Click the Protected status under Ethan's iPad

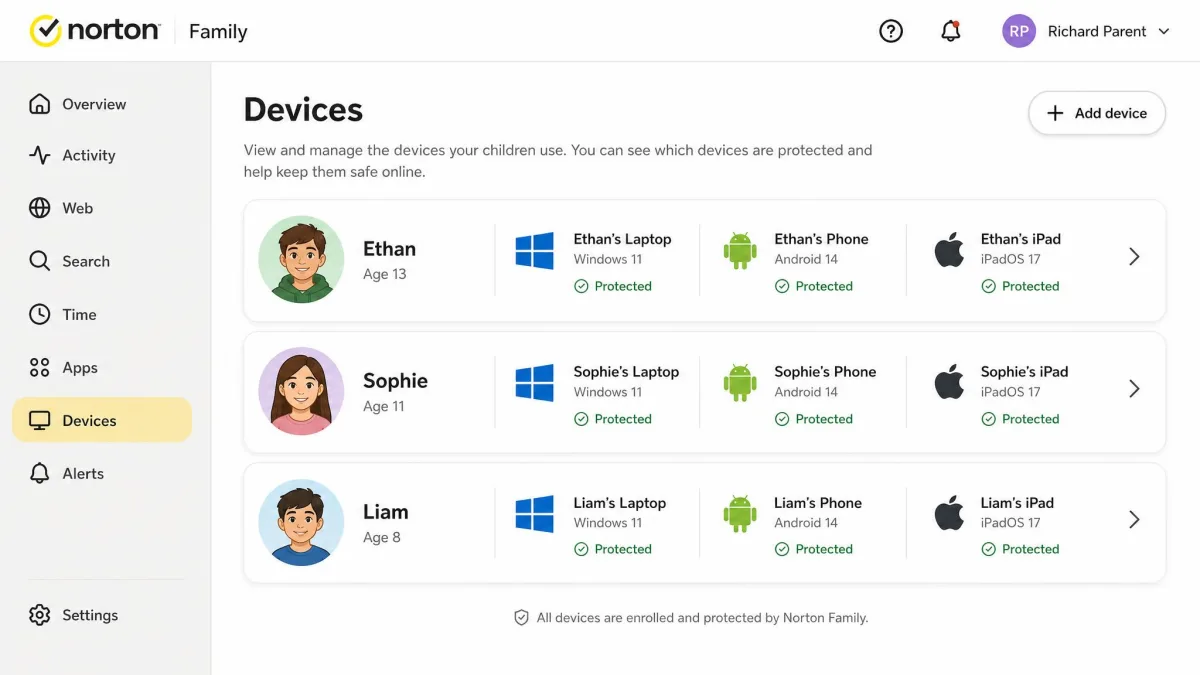tap(1020, 286)
